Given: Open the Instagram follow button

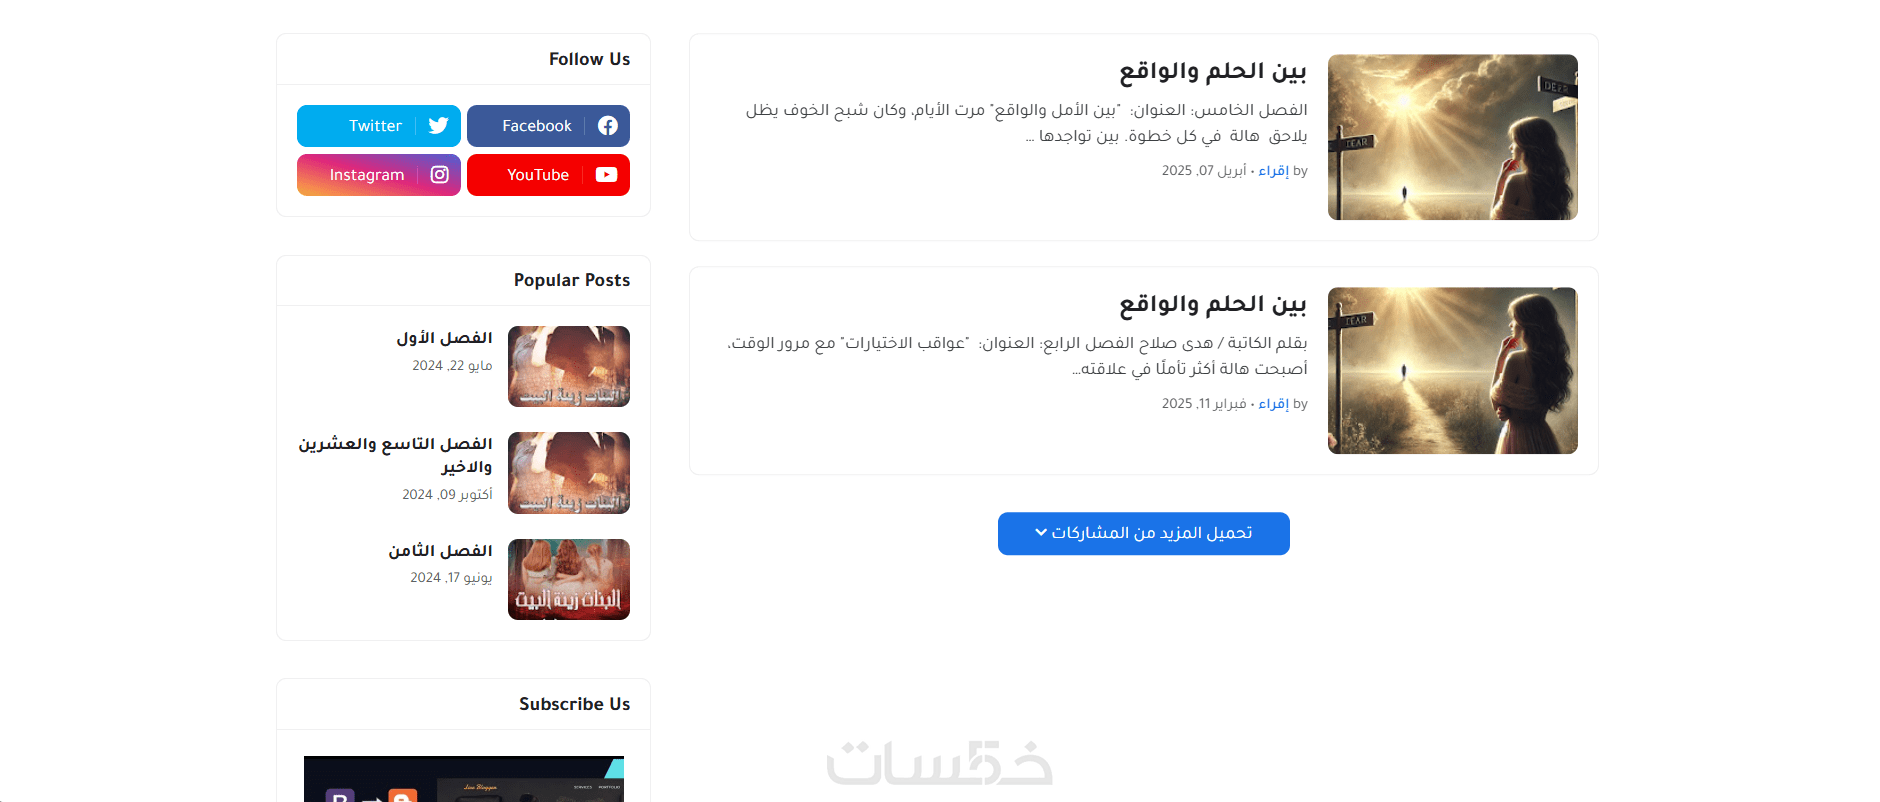Looking at the screenshot, I should 379,175.
